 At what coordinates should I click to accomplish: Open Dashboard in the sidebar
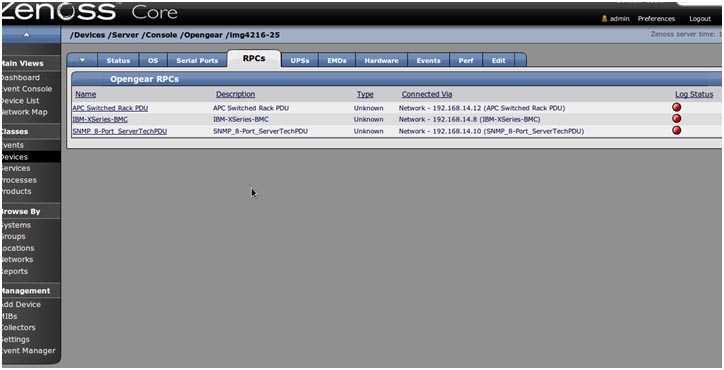20,78
